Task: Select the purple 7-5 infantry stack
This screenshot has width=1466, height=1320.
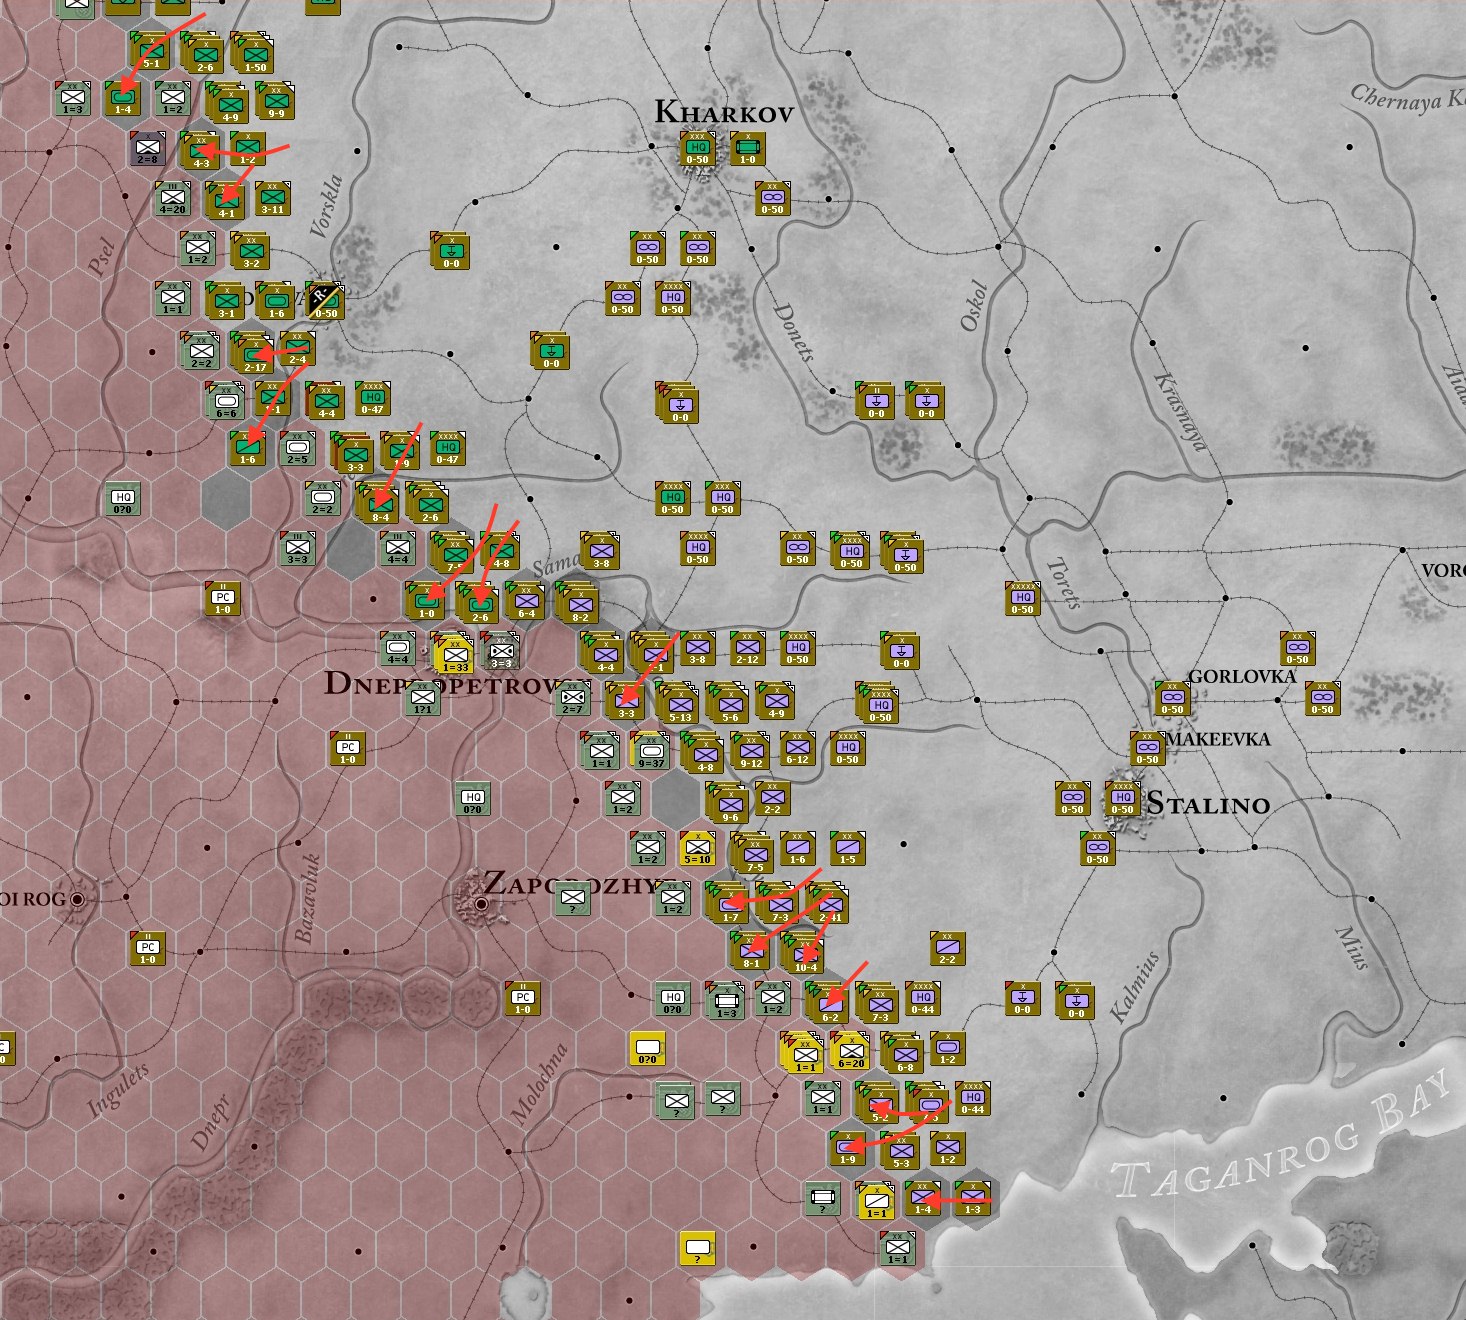Action: pos(753,853)
